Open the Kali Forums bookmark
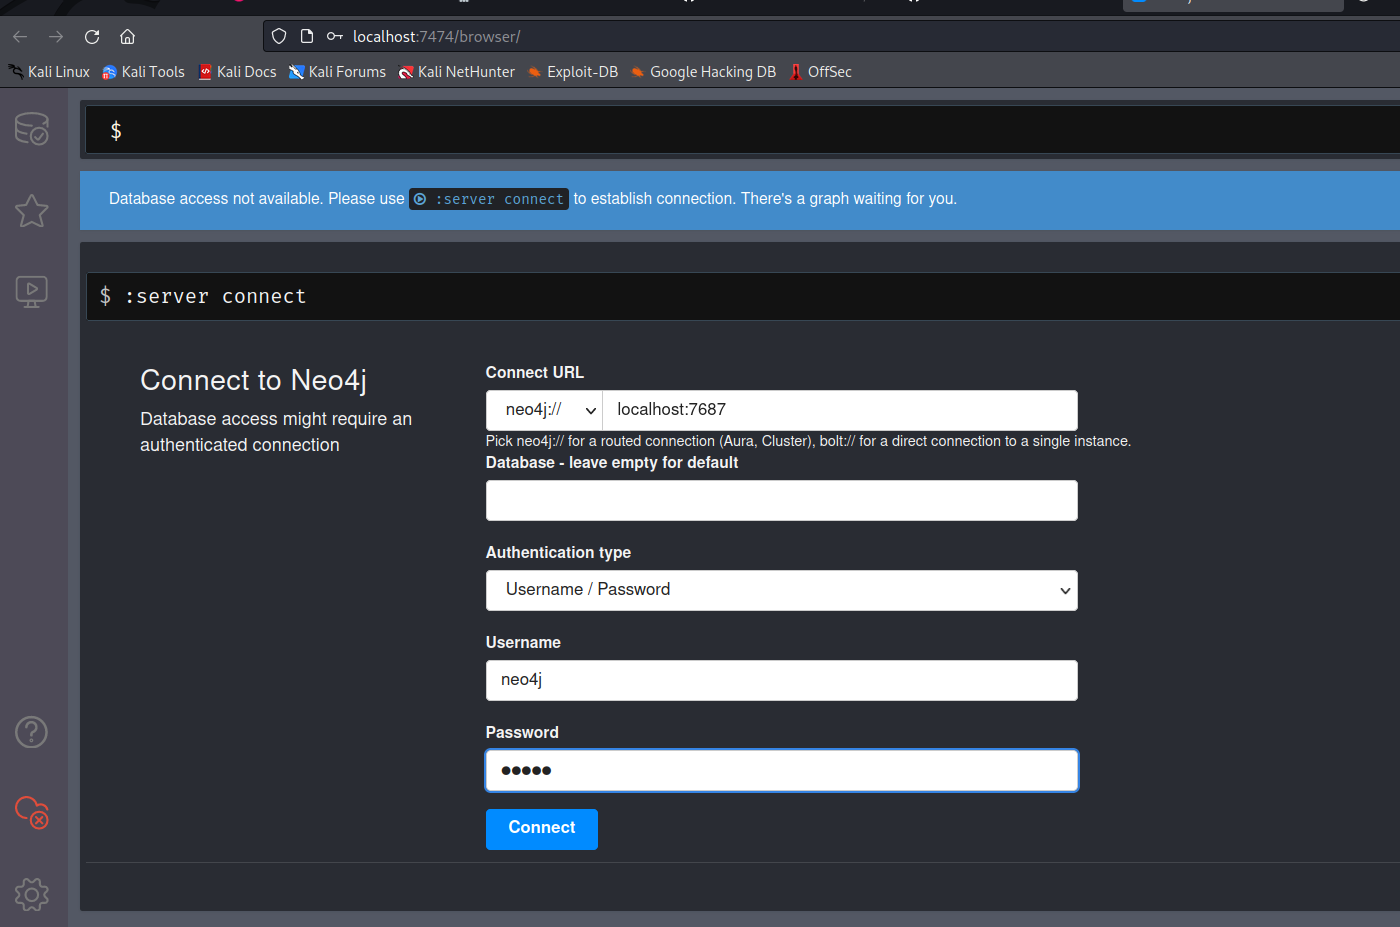 click(x=337, y=72)
